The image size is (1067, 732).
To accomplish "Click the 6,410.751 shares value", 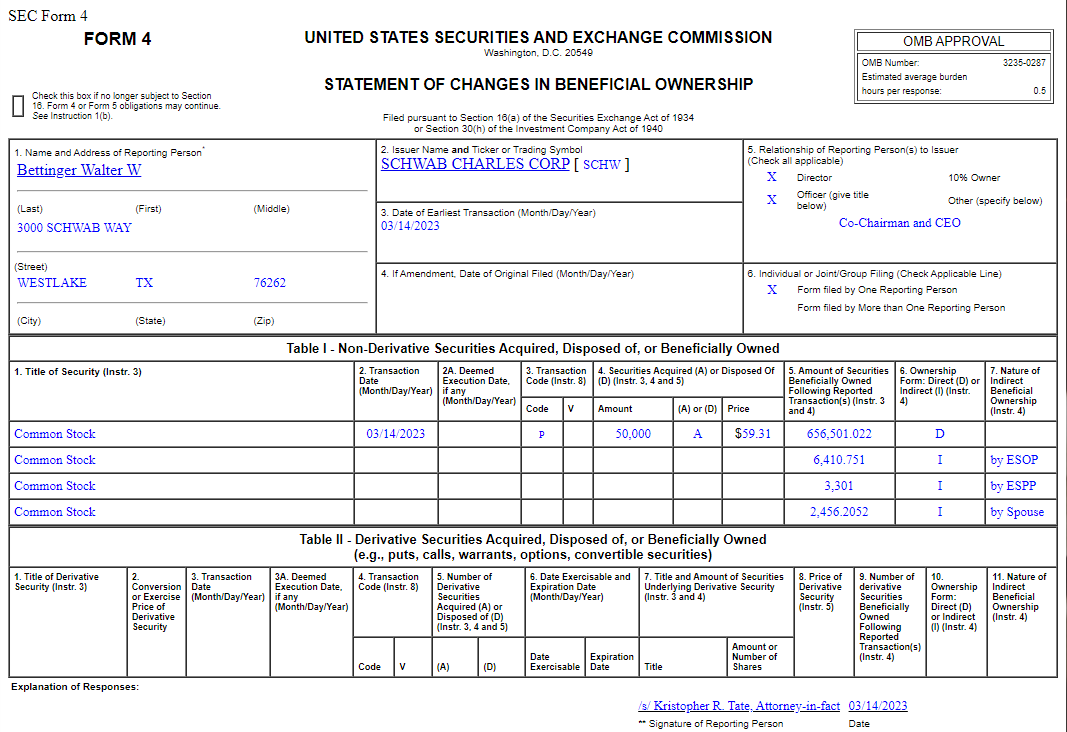I will pyautogui.click(x=839, y=460).
